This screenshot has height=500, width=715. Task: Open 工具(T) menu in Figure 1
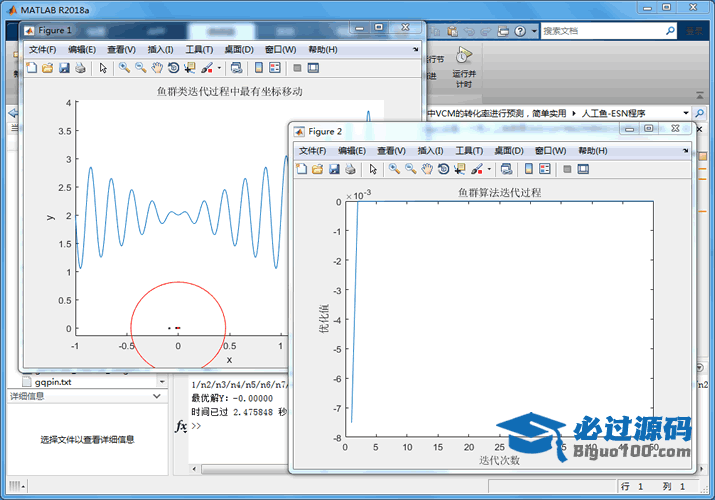point(199,49)
